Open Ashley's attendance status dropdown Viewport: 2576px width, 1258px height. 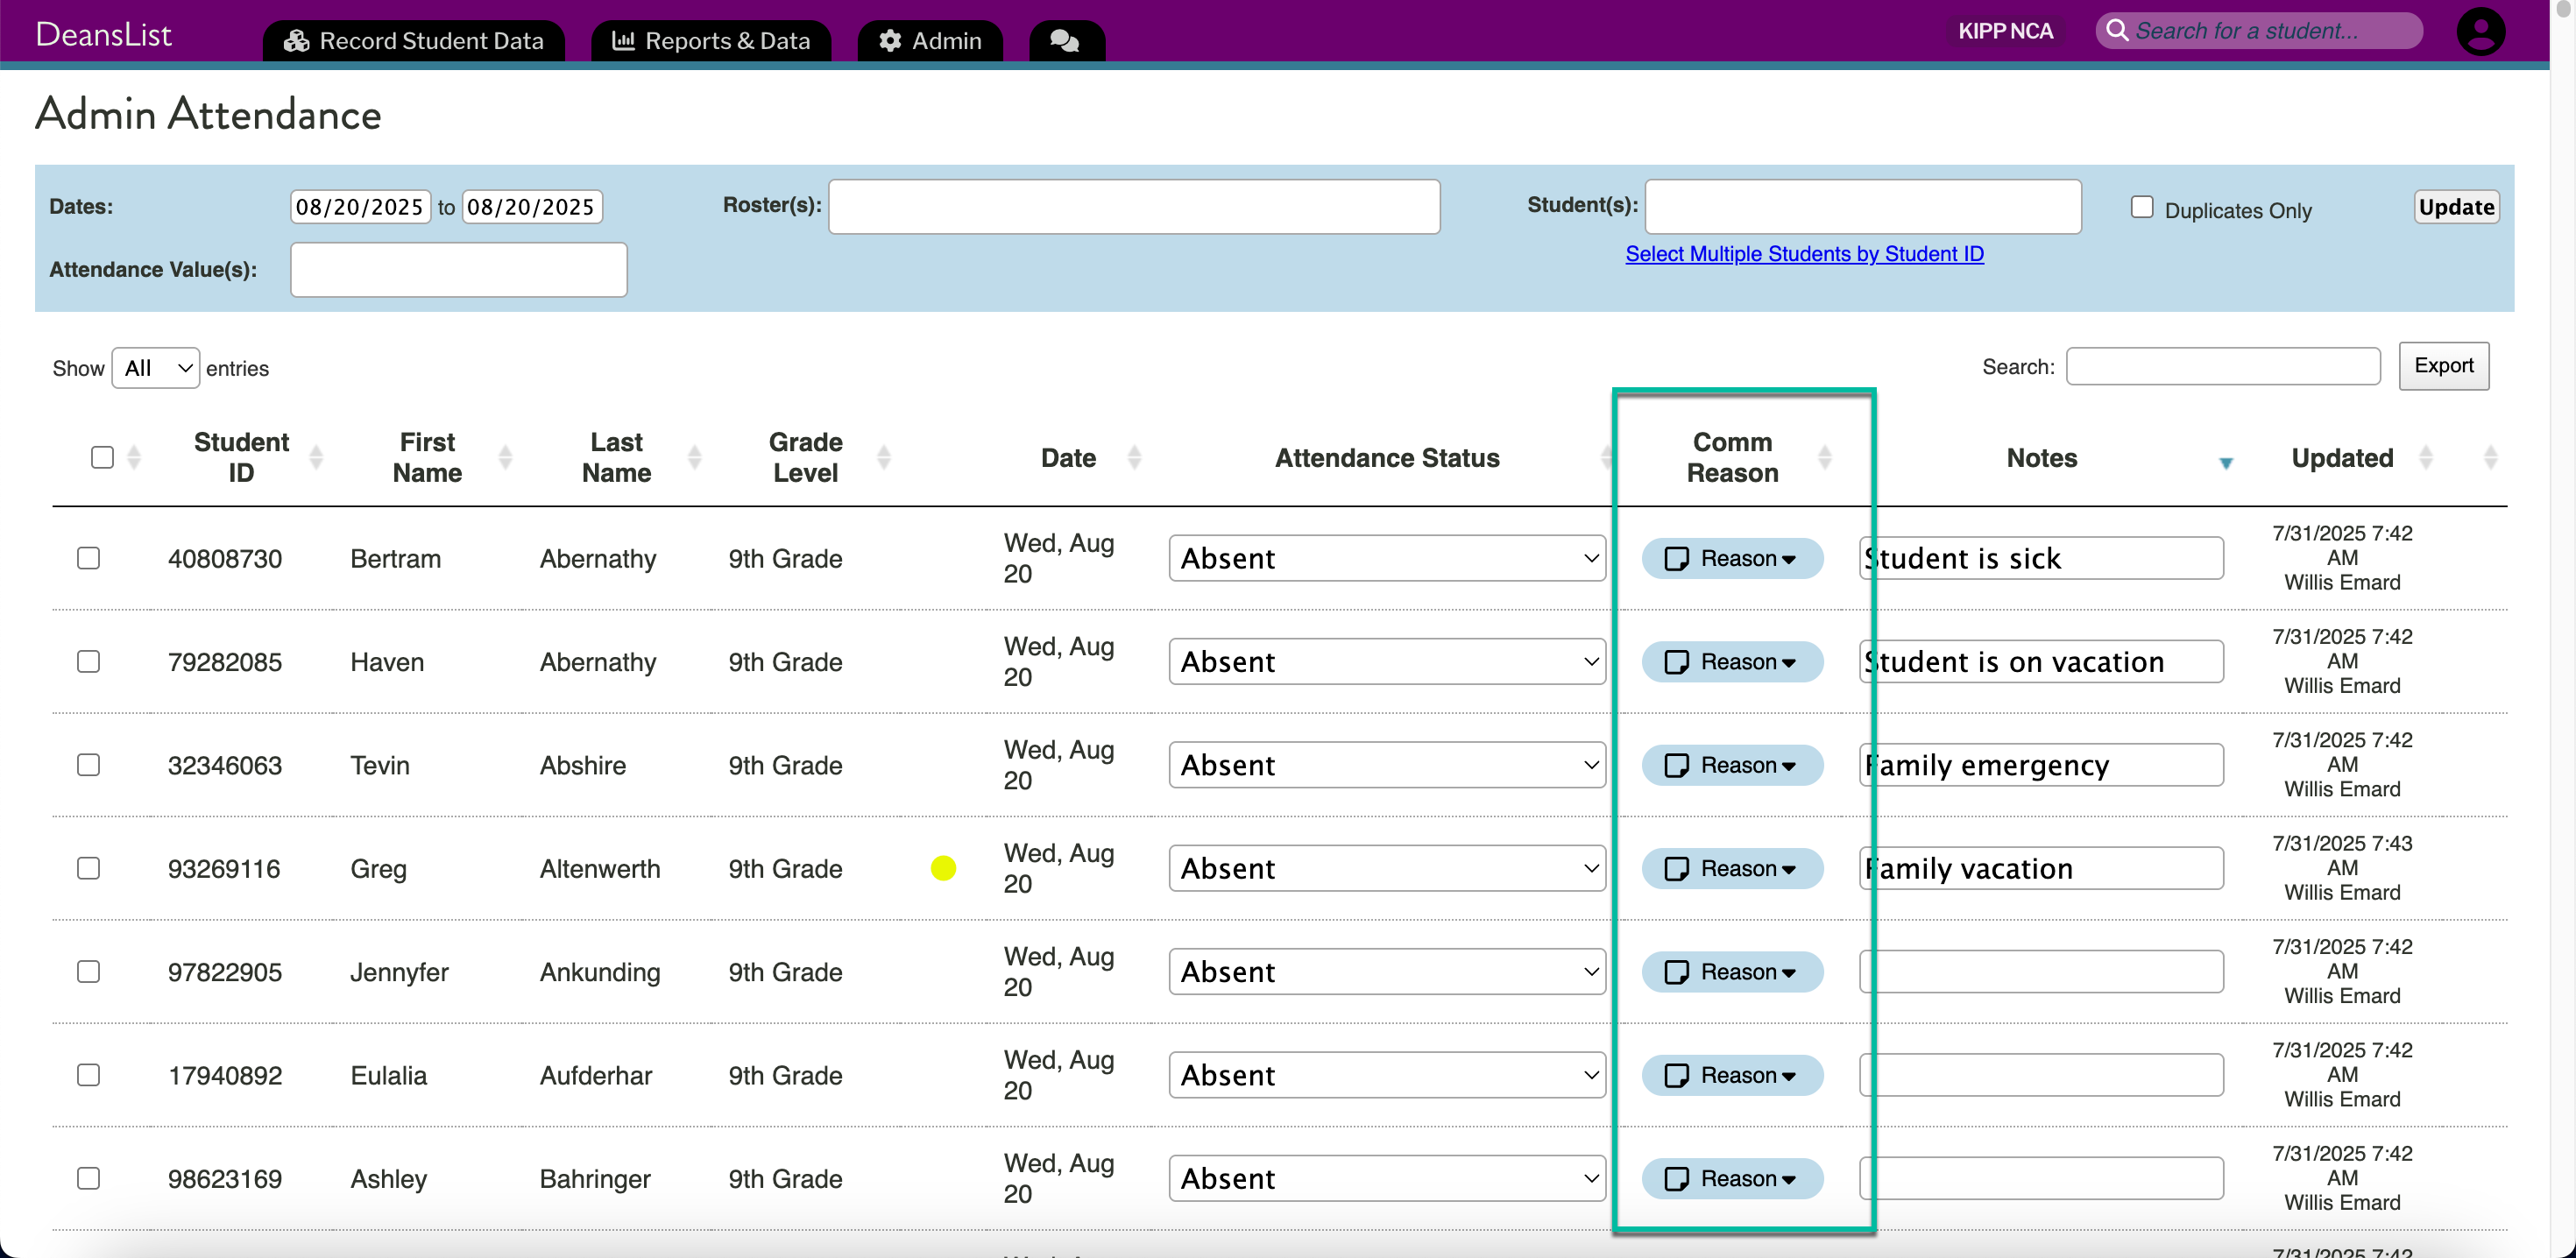[x=1387, y=1178]
